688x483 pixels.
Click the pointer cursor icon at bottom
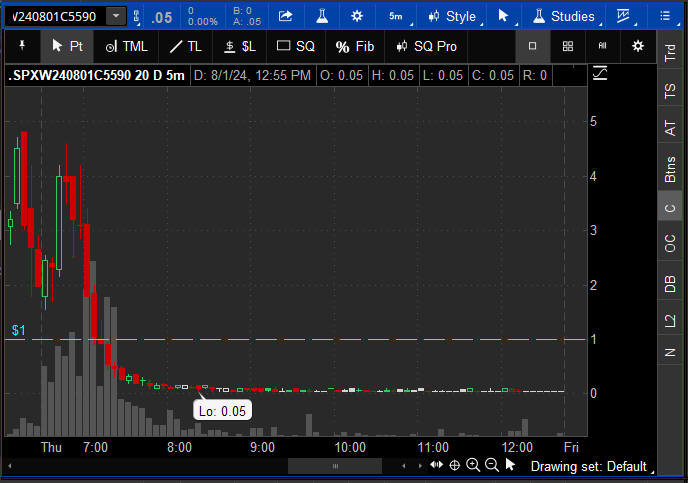[510, 465]
